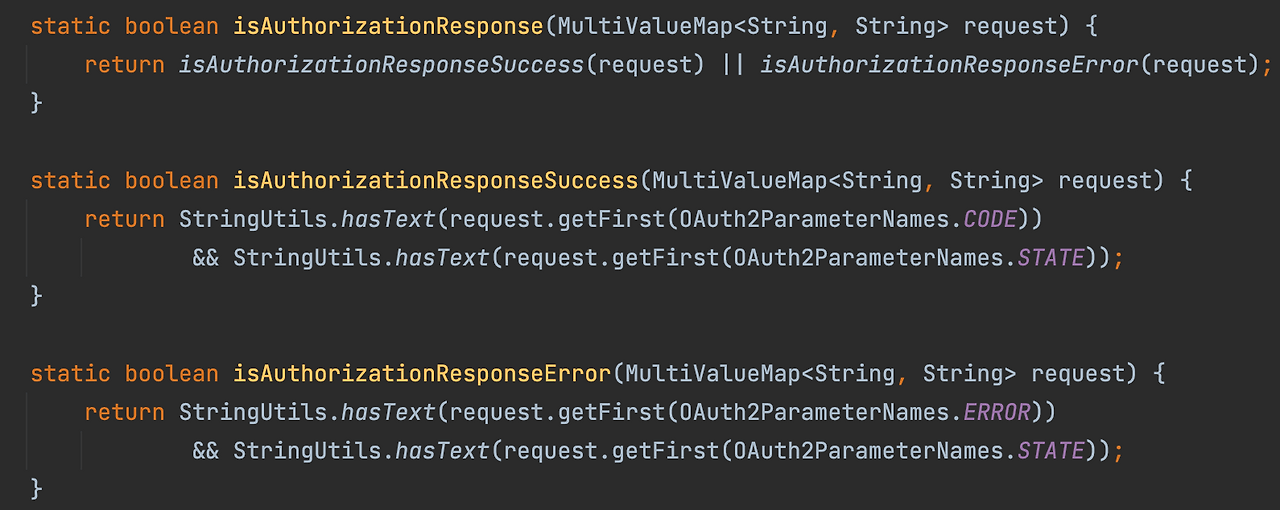The width and height of the screenshot is (1280, 510).
Task: Click the isAuthorizationResponseError call in first return
Action: [x=949, y=65]
